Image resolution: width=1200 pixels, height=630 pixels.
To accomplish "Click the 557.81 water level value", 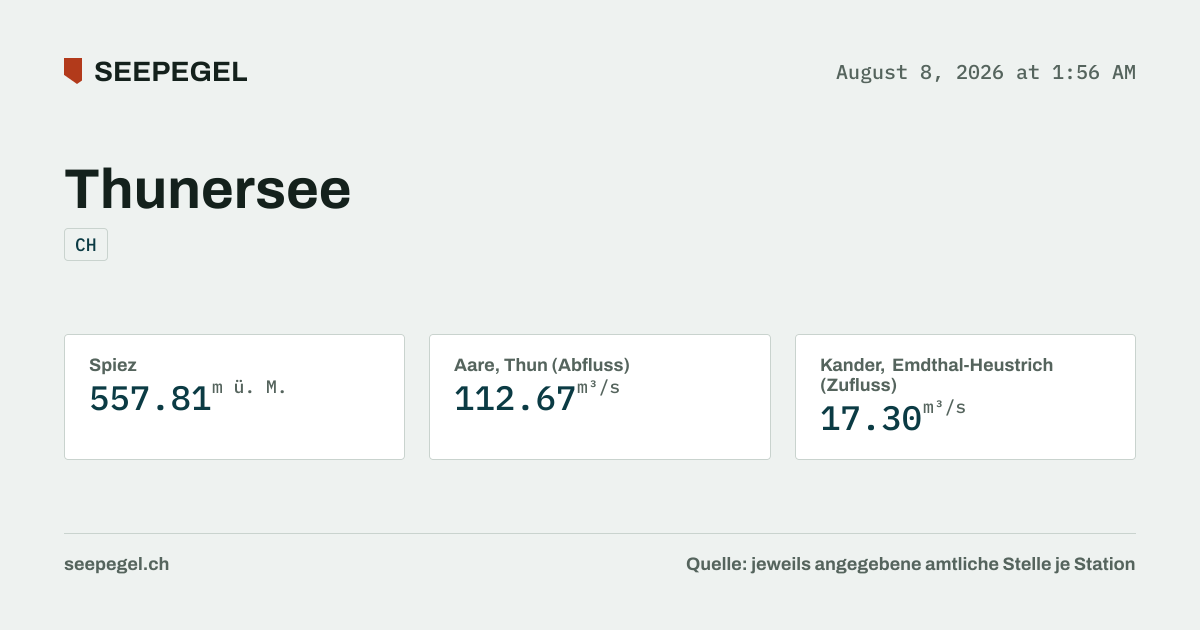I will [150, 399].
